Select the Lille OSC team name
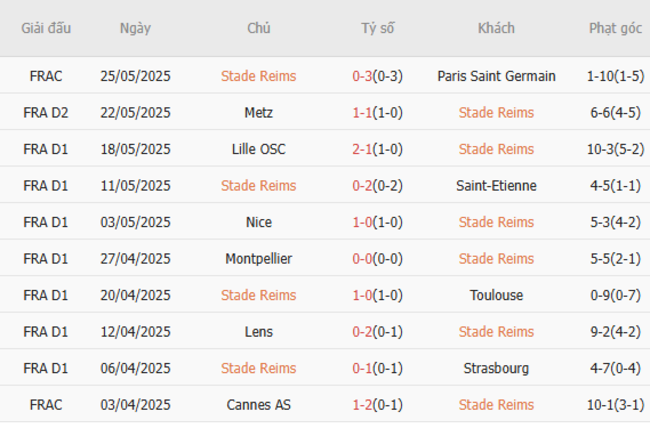Screen dimensions: 650x428 click(x=258, y=149)
